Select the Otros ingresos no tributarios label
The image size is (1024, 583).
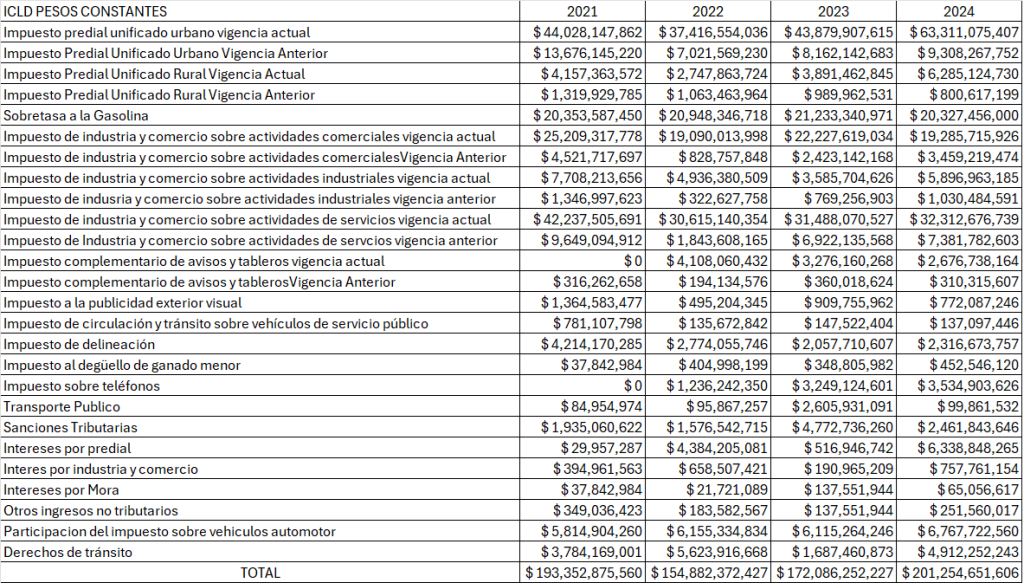tap(90, 511)
